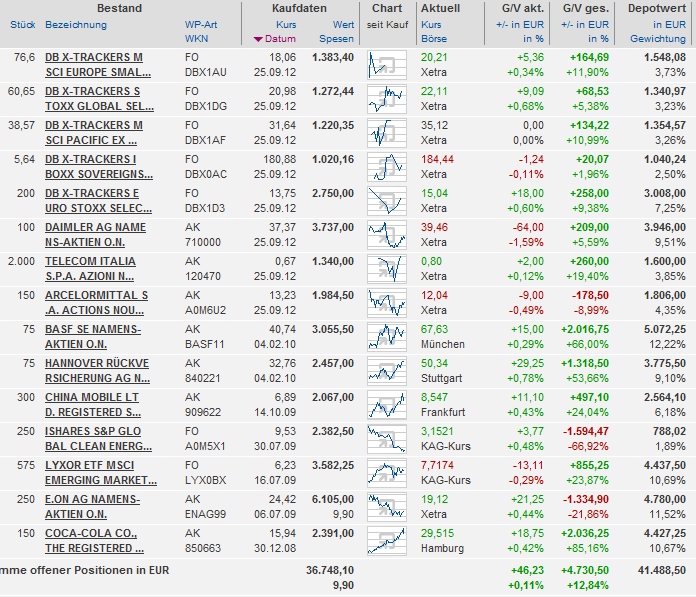Select total purchase value 36.748,10
Image resolution: width=696 pixels, height=597 pixels.
[330, 570]
